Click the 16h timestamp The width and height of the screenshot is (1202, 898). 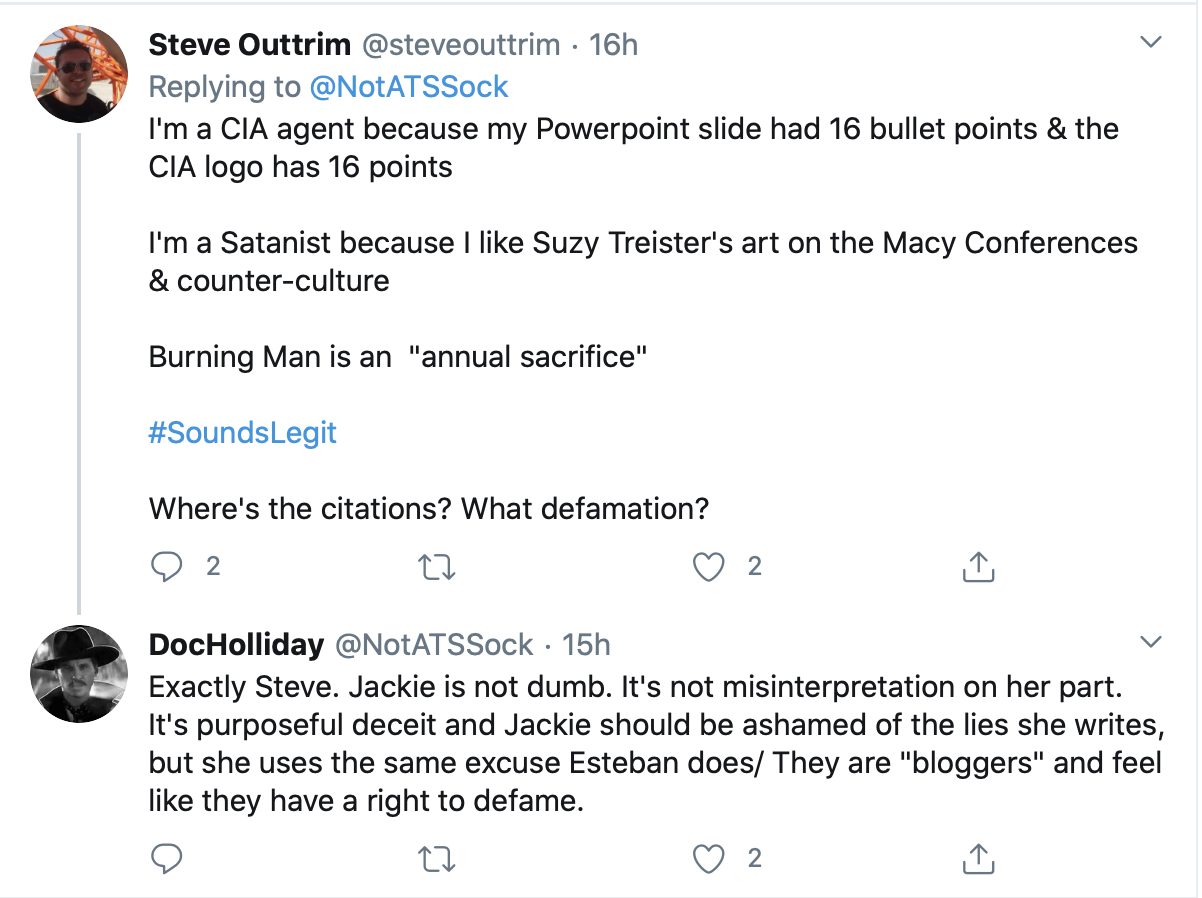pyautogui.click(x=614, y=45)
